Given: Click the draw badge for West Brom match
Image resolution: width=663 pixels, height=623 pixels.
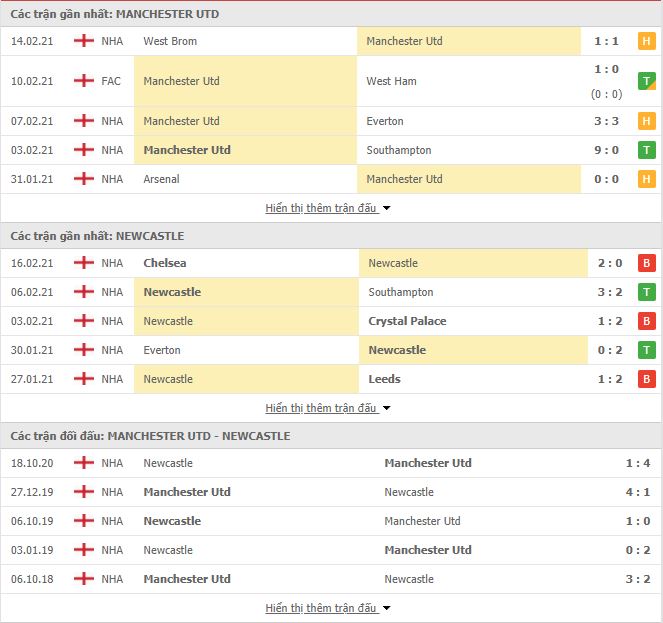Looking at the screenshot, I should [646, 41].
